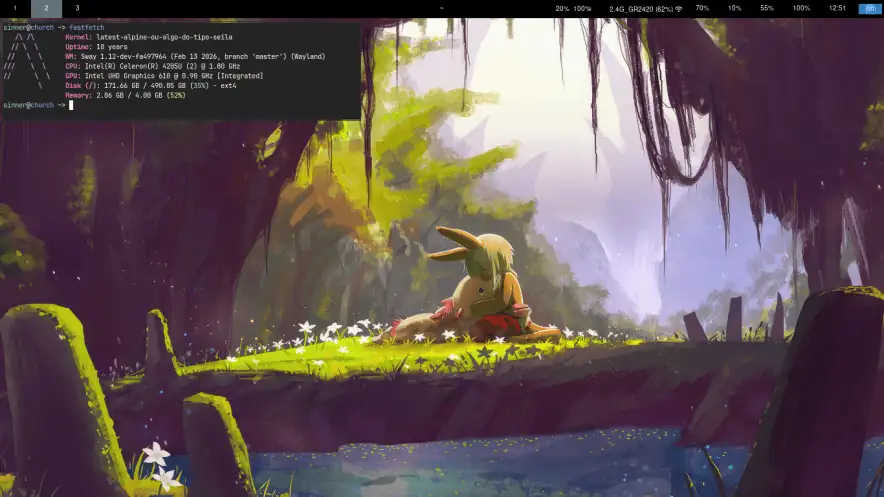Image resolution: width=884 pixels, height=497 pixels.
Task: Click the 'fastfetch' command text
Action: (86, 27)
